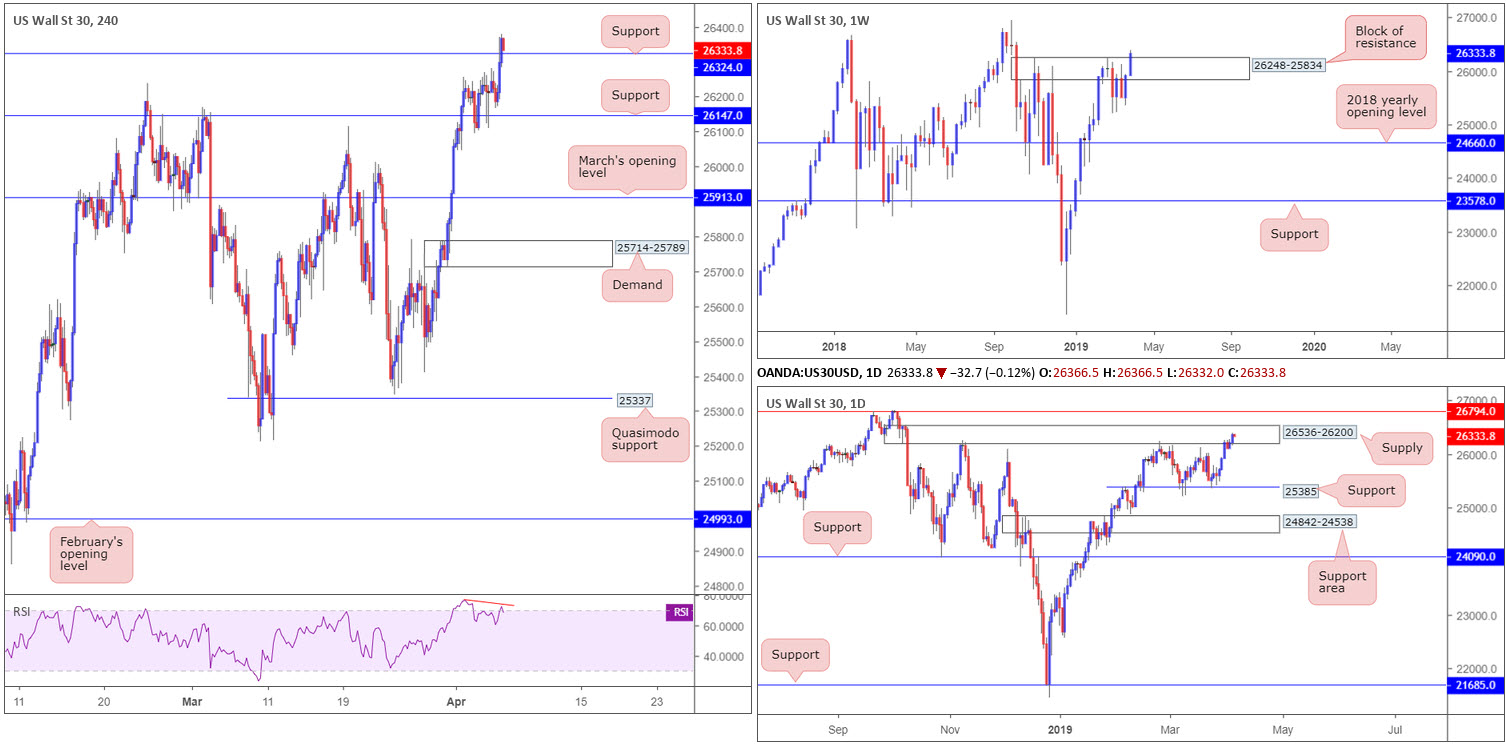
Task: Click the 26248-25834 resistance zone label
Action: click(1287, 65)
